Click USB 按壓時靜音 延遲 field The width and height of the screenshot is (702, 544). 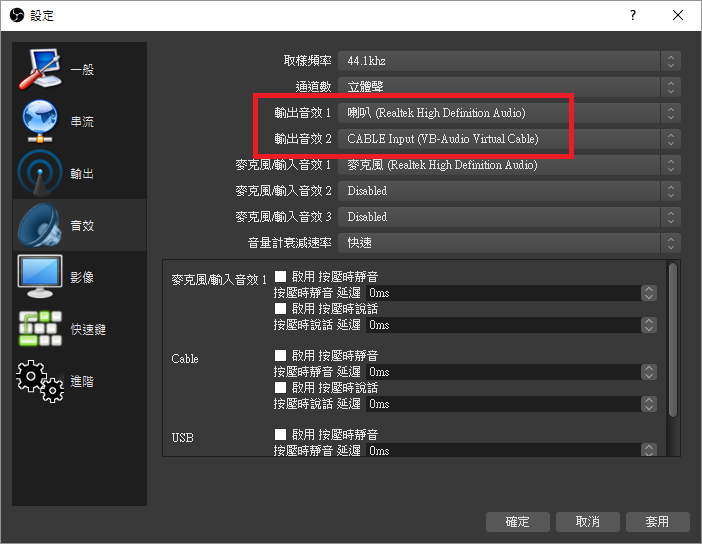point(504,450)
